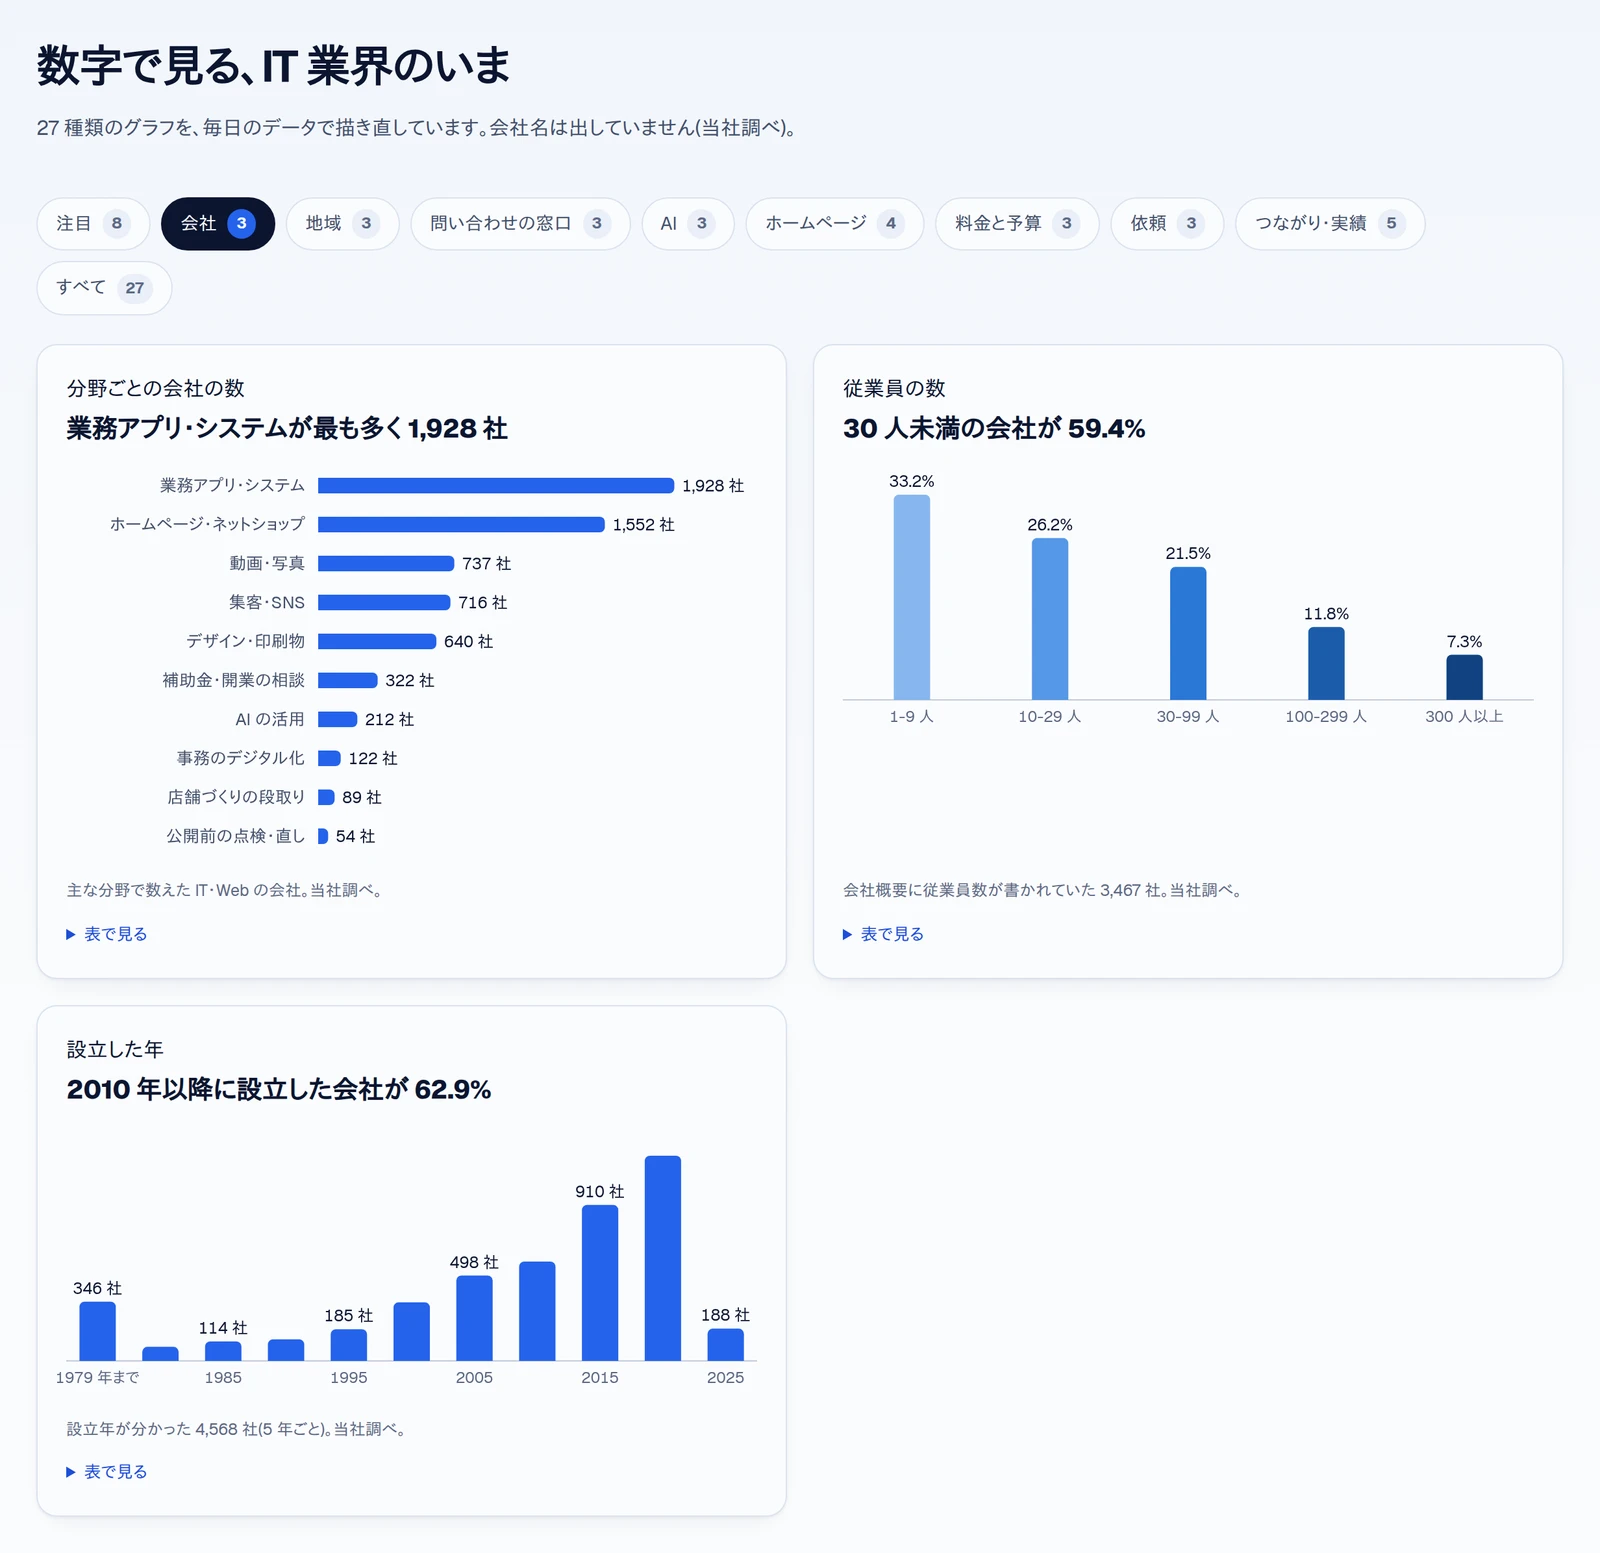Show all 27 charts with すべて tab
1600x1553 pixels.
click(x=104, y=288)
